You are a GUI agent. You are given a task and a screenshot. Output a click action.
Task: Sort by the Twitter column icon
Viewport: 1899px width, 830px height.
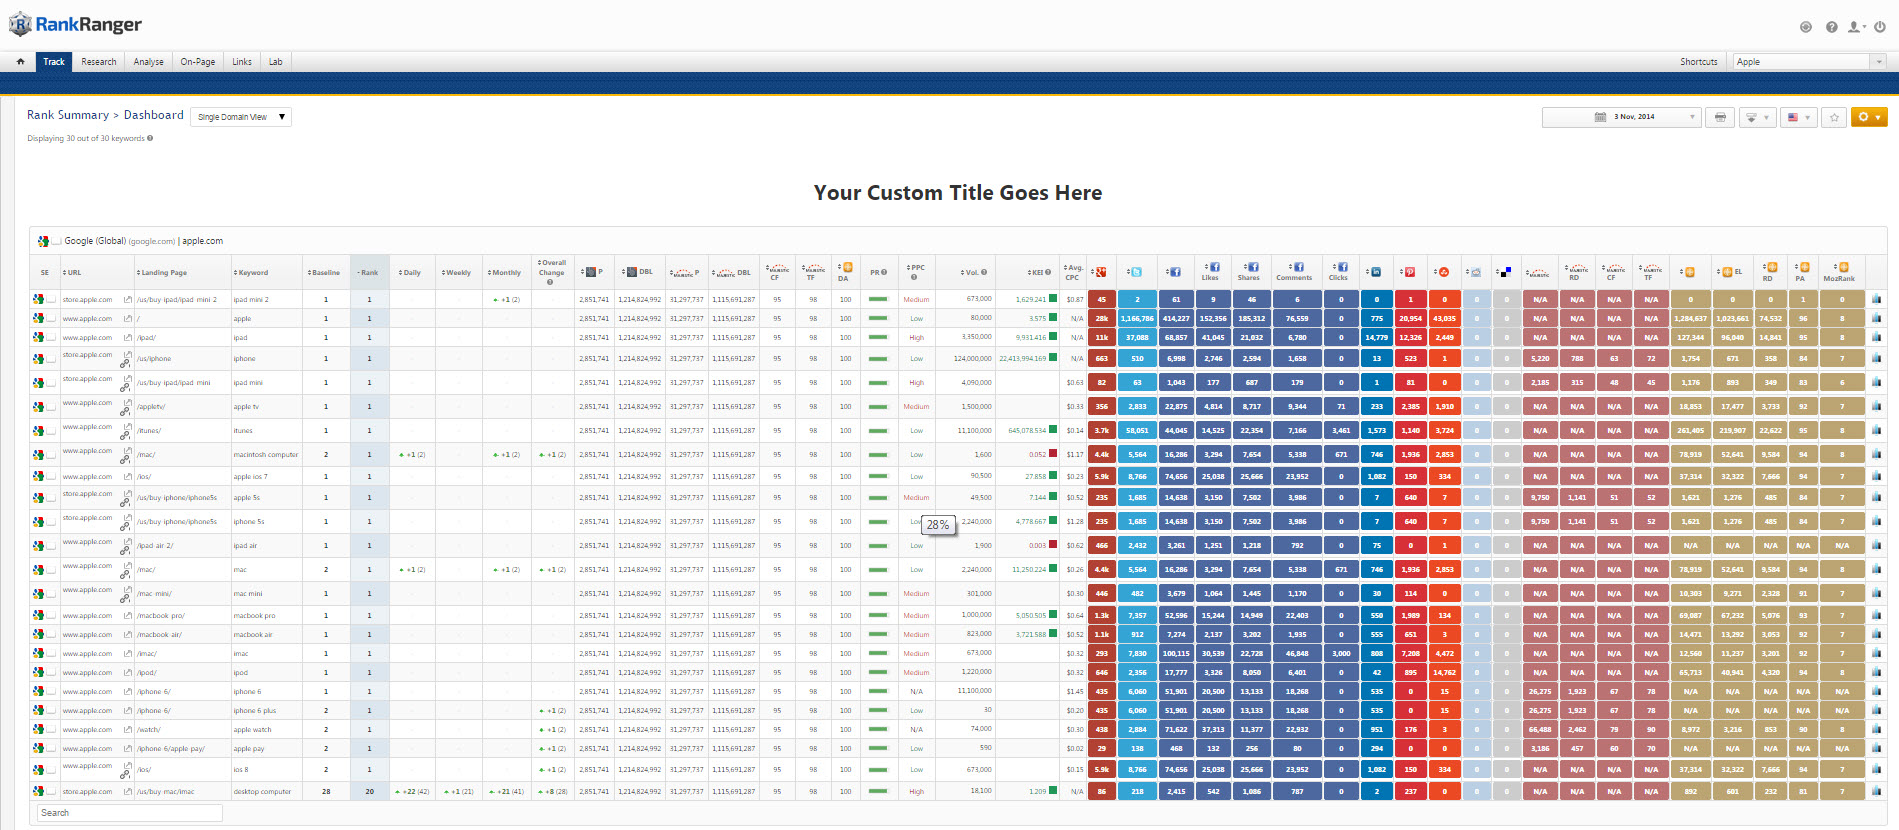(1136, 272)
